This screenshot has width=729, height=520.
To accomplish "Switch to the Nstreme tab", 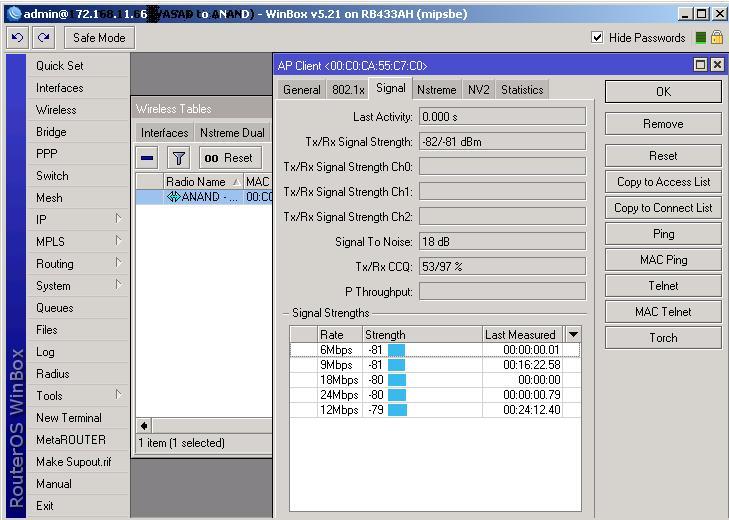I will 437,90.
